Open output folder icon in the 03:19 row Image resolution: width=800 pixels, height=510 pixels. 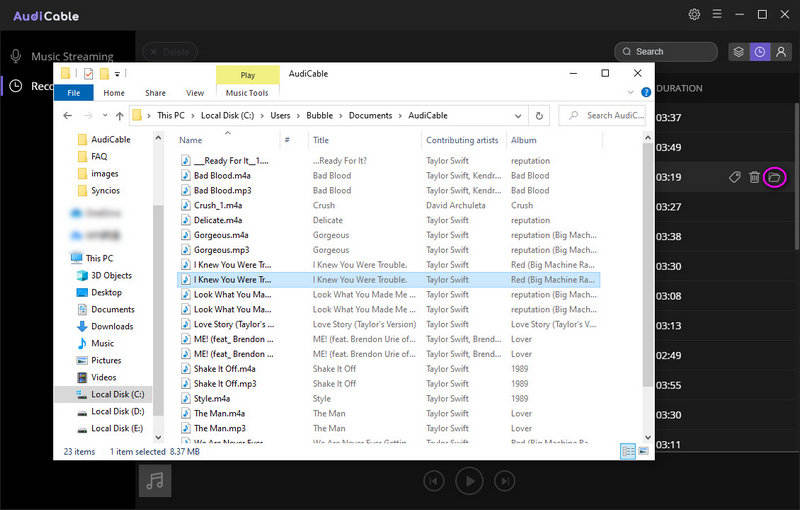click(x=774, y=177)
